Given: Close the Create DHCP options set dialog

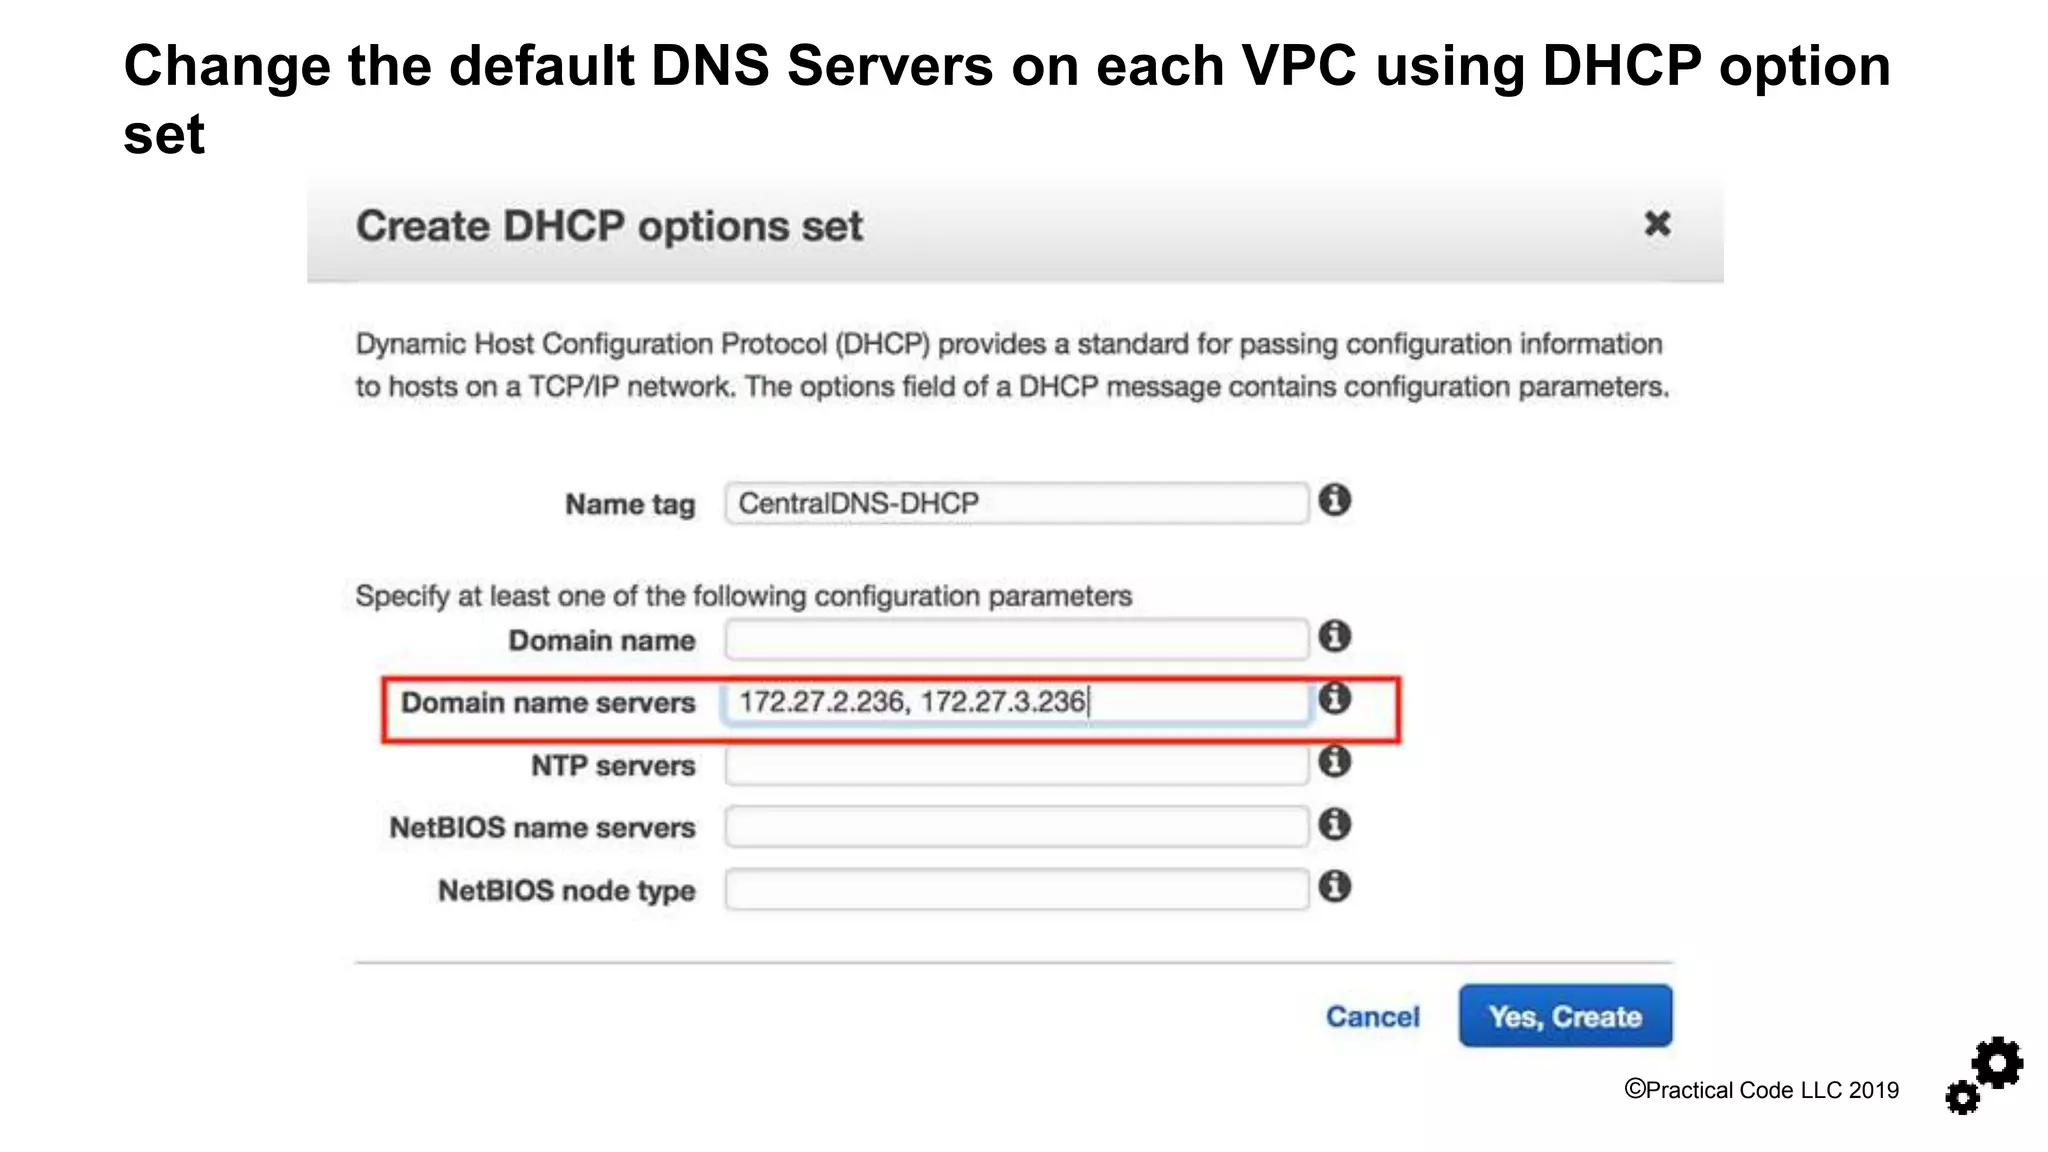Looking at the screenshot, I should 1657,224.
